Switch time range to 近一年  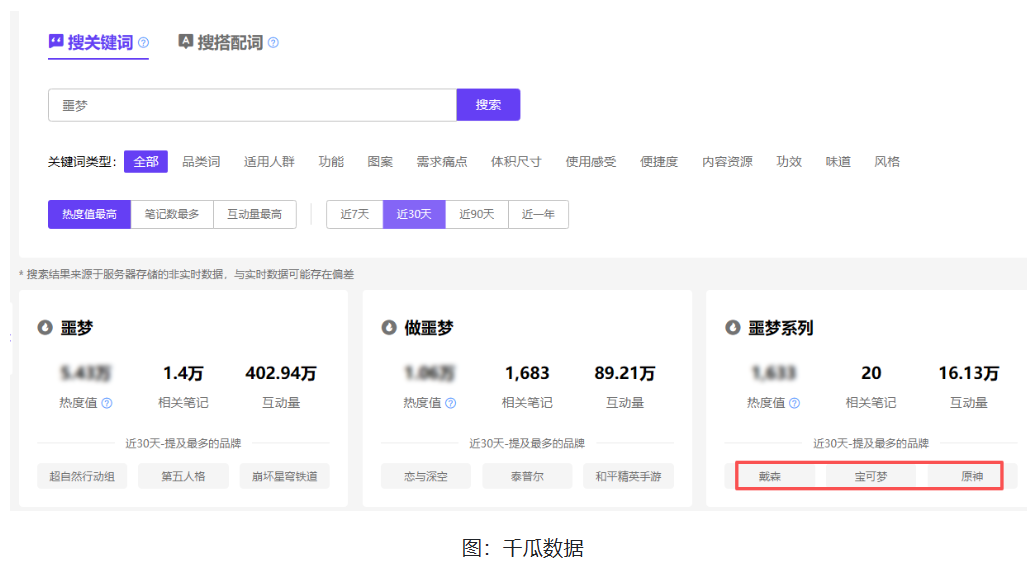coord(538,214)
